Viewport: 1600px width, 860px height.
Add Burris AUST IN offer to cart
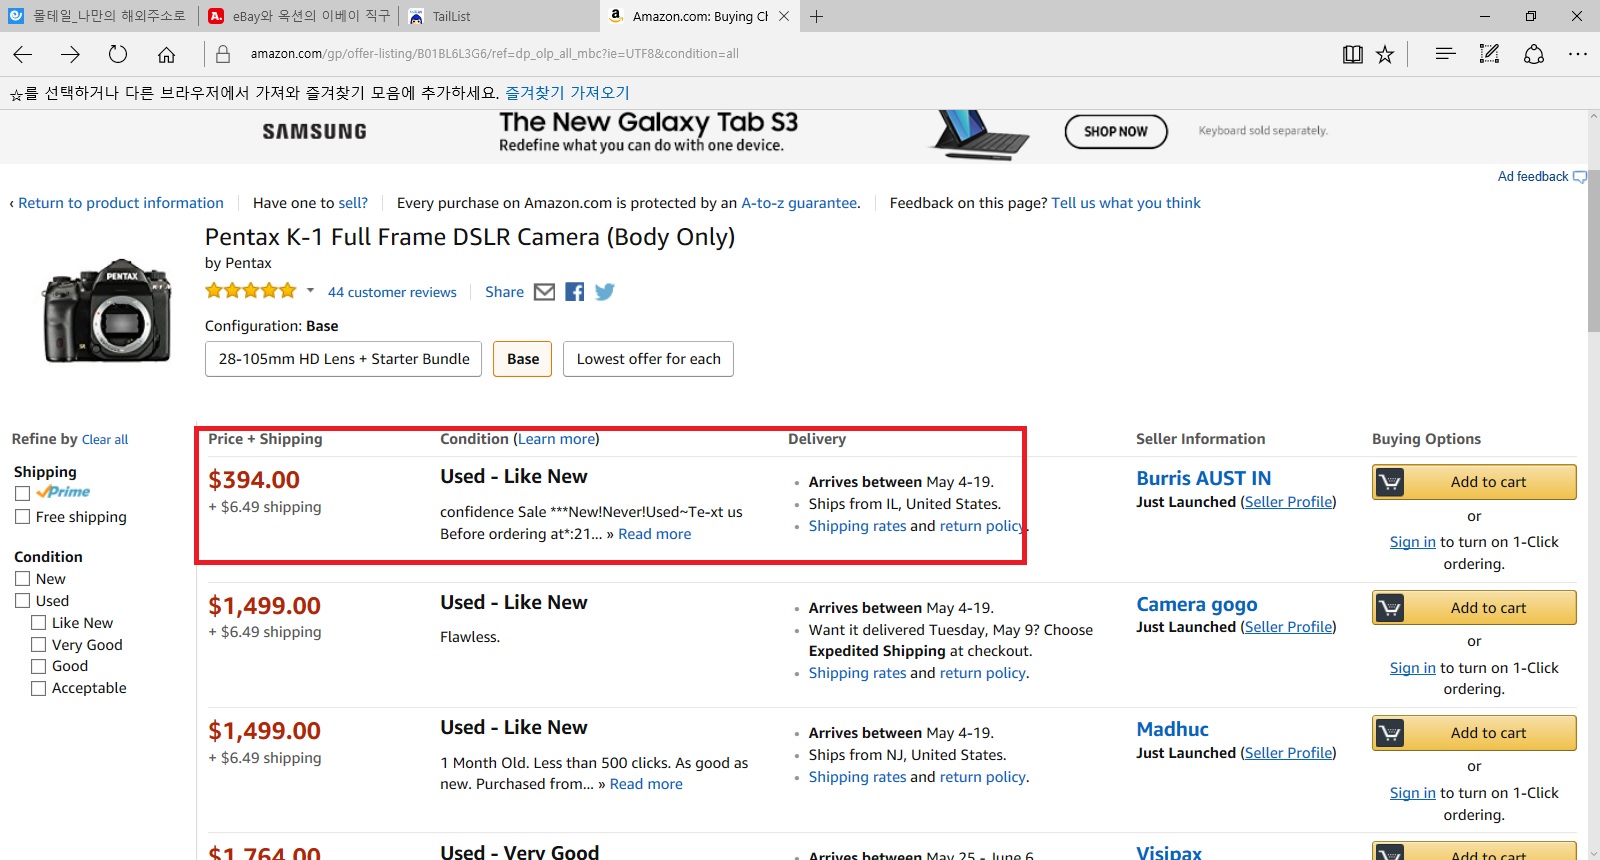(1474, 482)
